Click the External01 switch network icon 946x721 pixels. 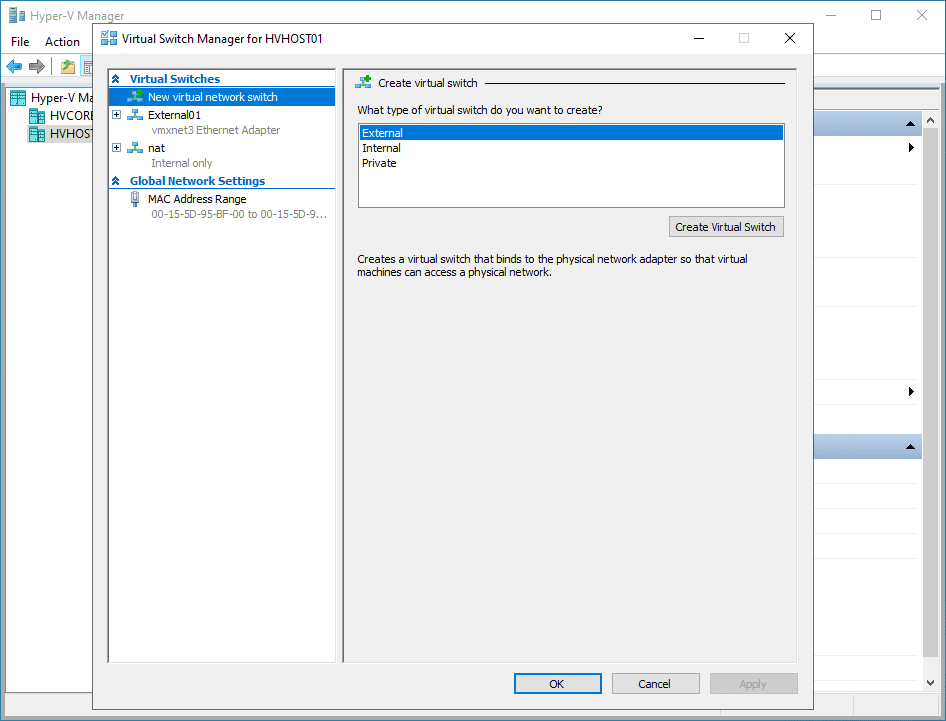135,115
